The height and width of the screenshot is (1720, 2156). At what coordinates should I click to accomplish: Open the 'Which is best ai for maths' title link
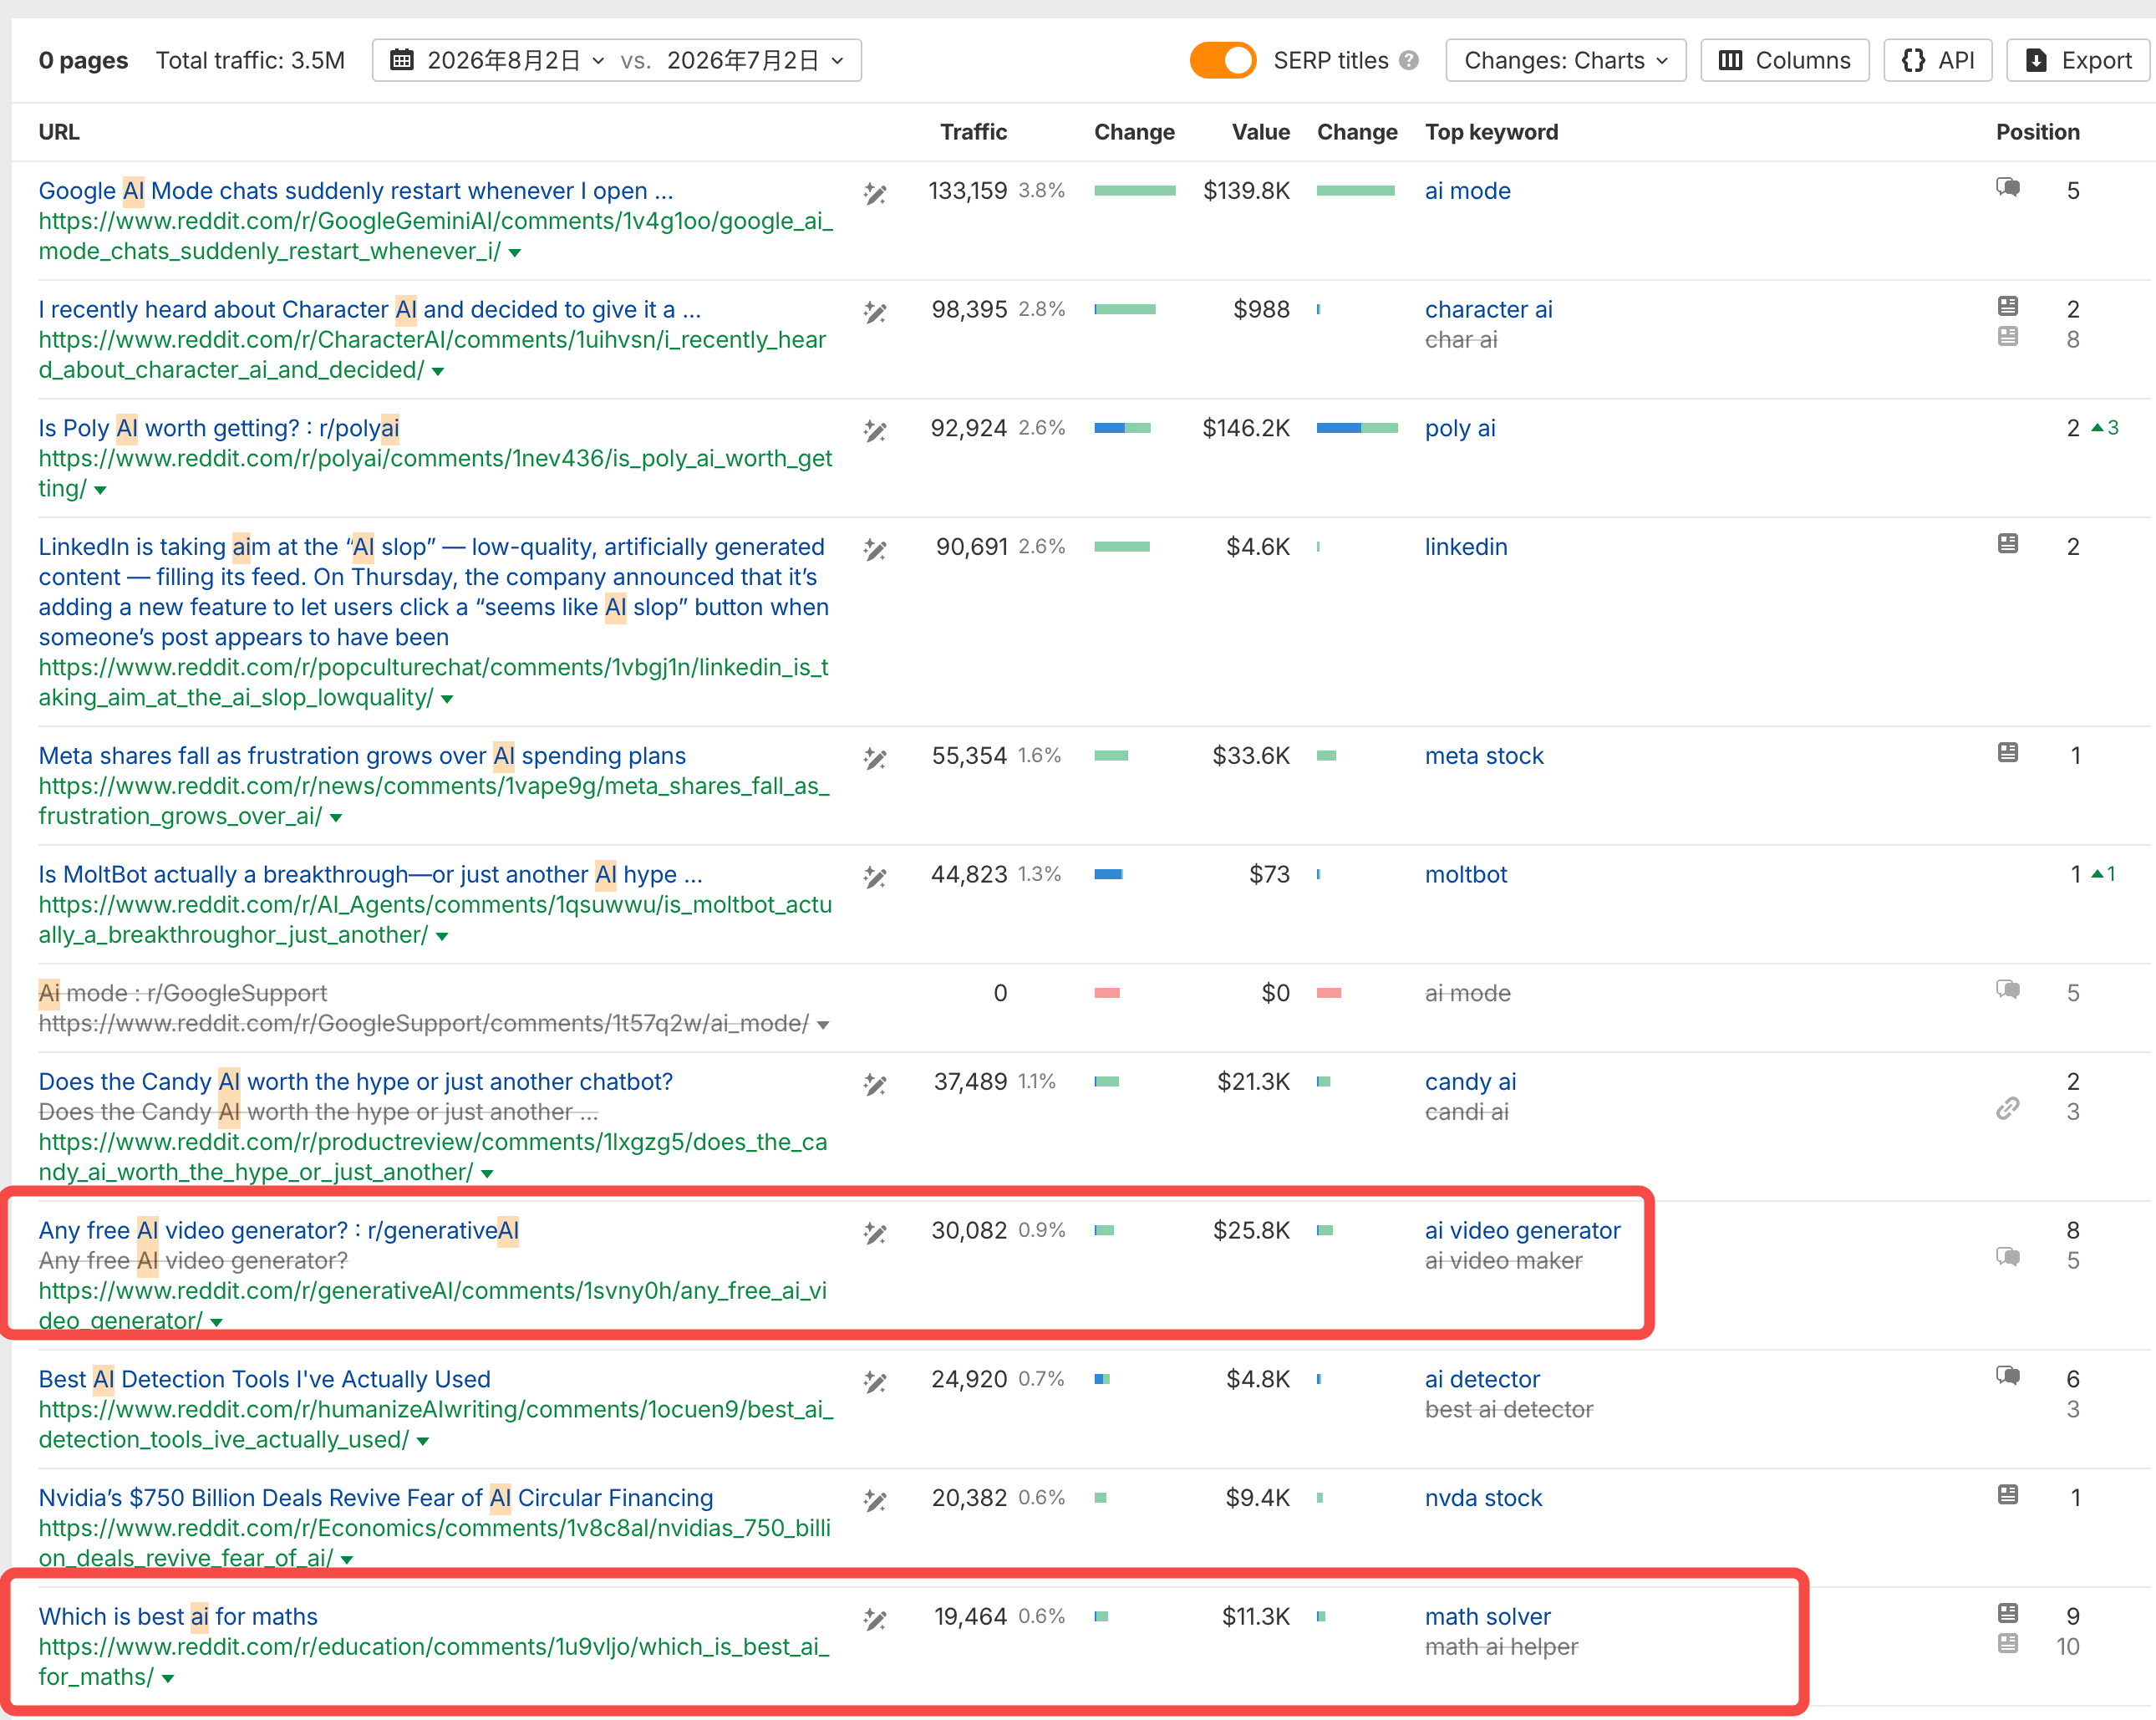click(x=178, y=1617)
